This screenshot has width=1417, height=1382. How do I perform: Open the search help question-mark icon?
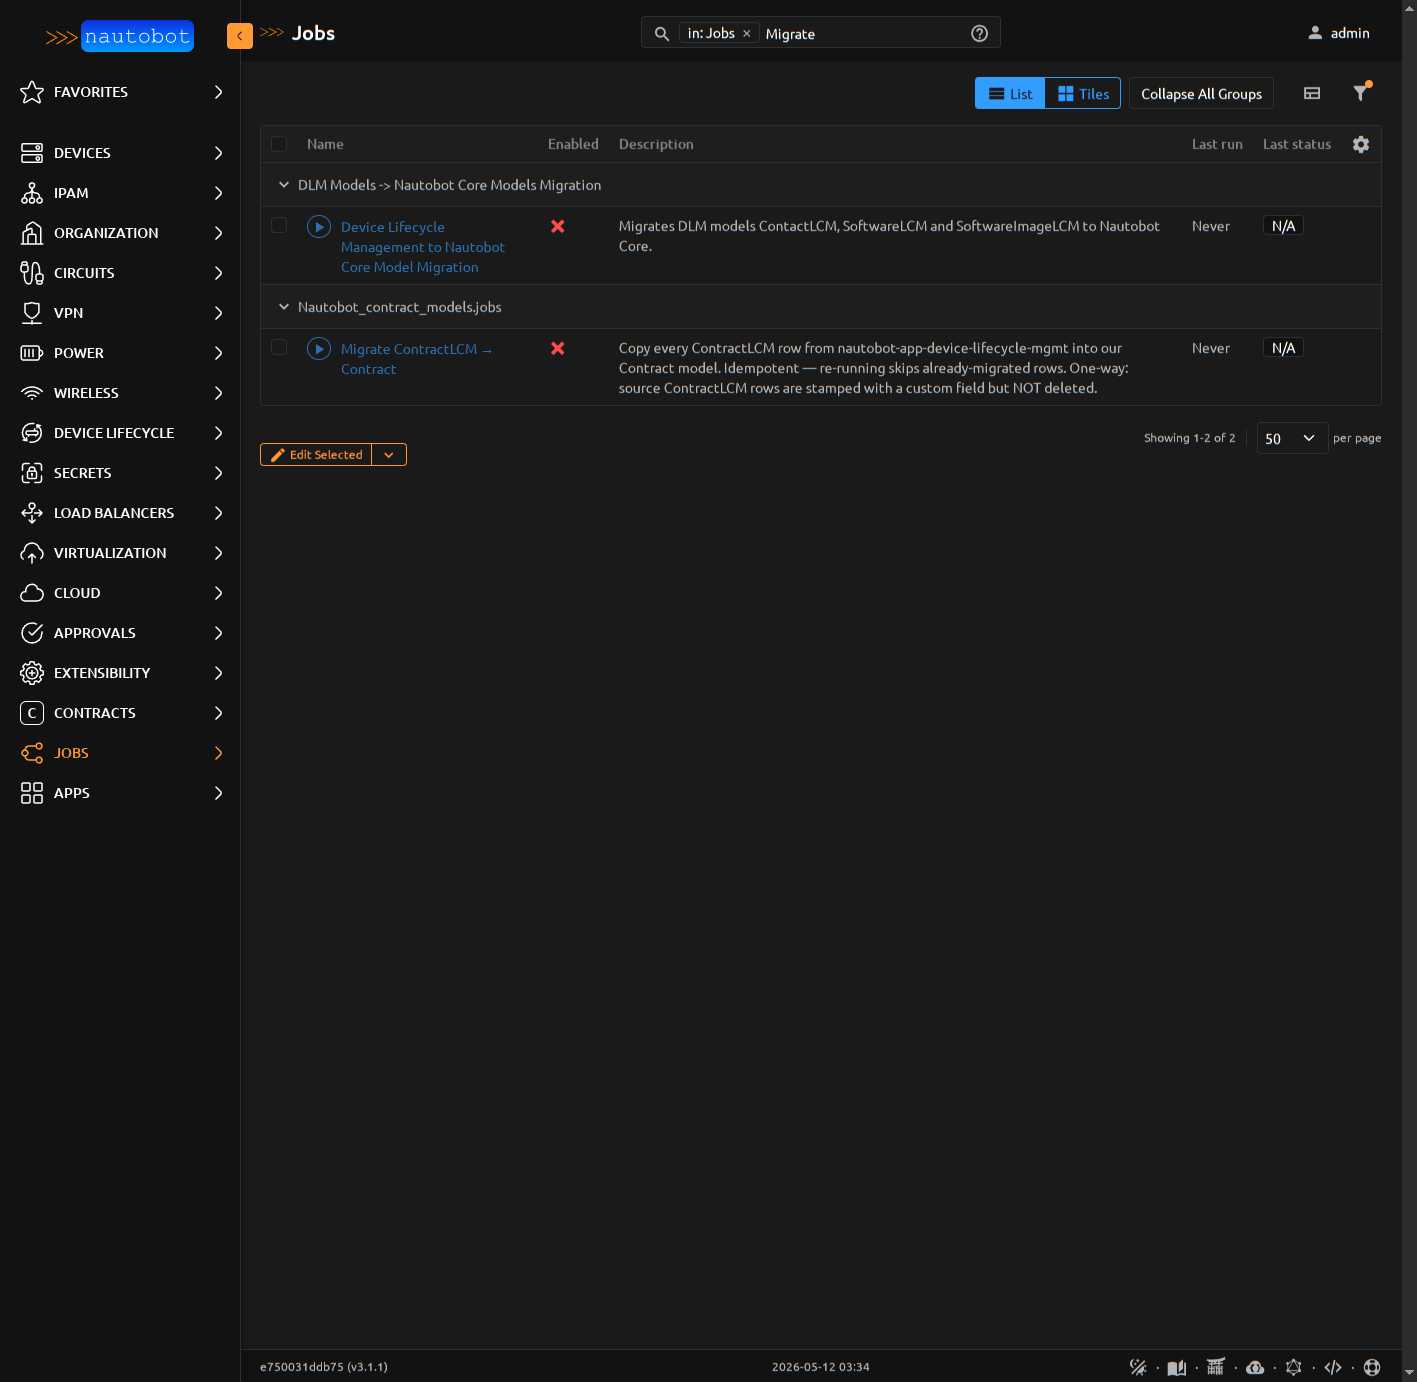click(980, 33)
